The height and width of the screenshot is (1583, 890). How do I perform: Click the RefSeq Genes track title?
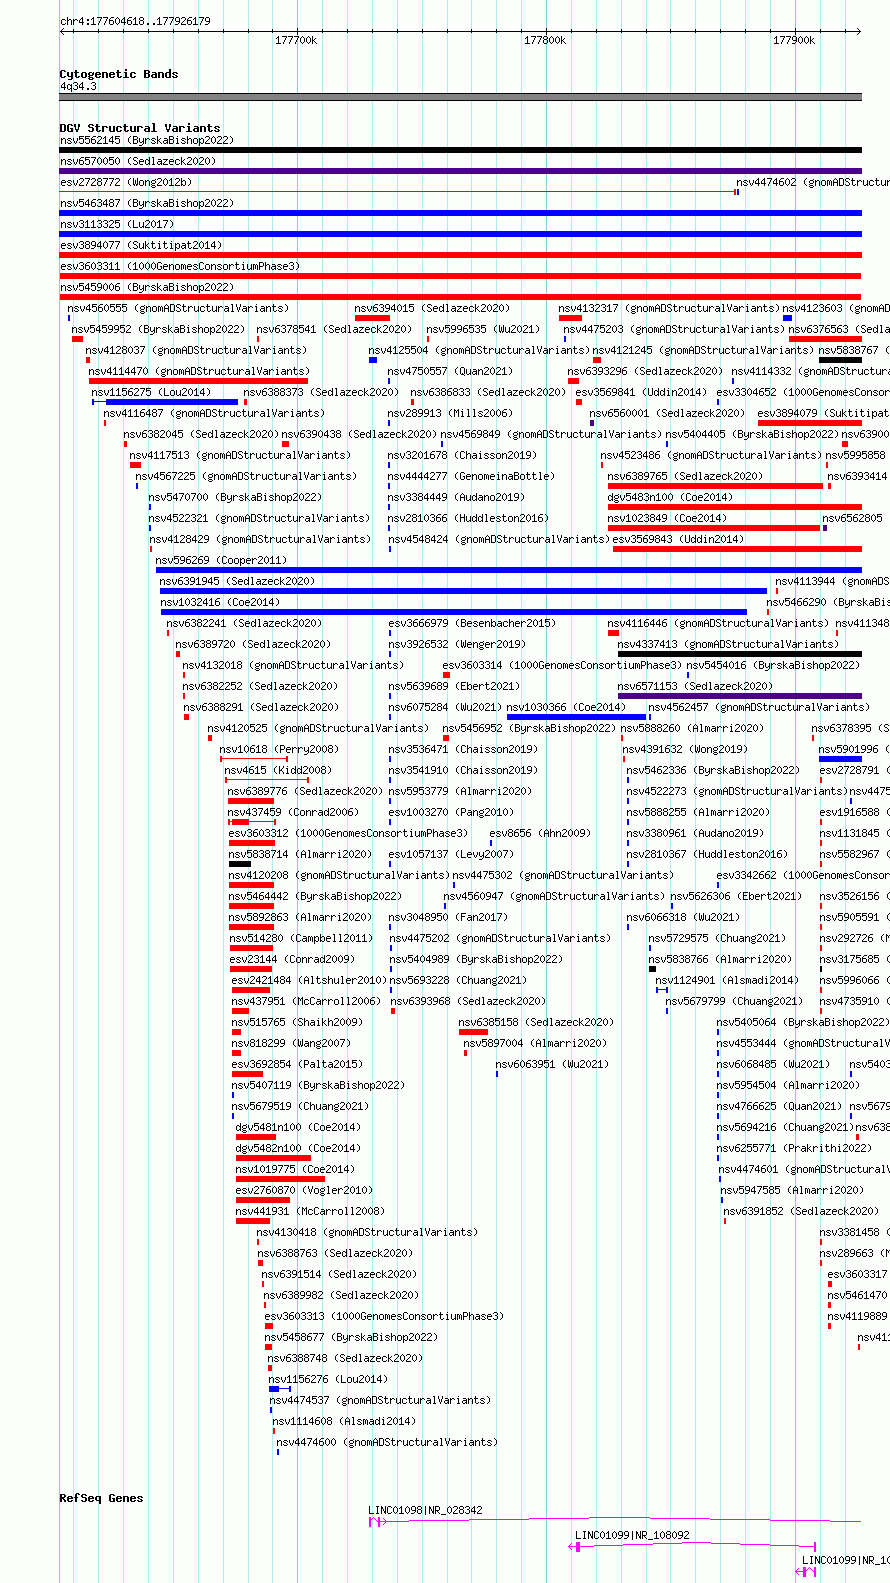(101, 1498)
